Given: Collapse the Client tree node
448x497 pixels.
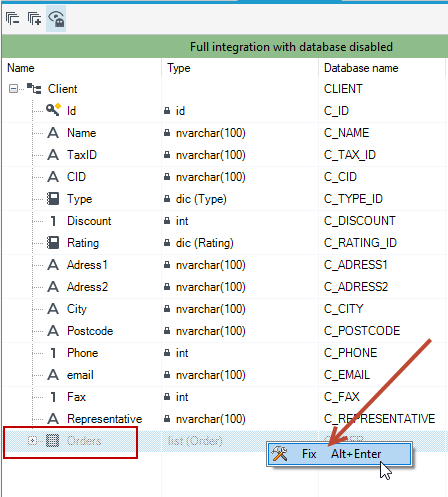Looking at the screenshot, I should [13, 89].
